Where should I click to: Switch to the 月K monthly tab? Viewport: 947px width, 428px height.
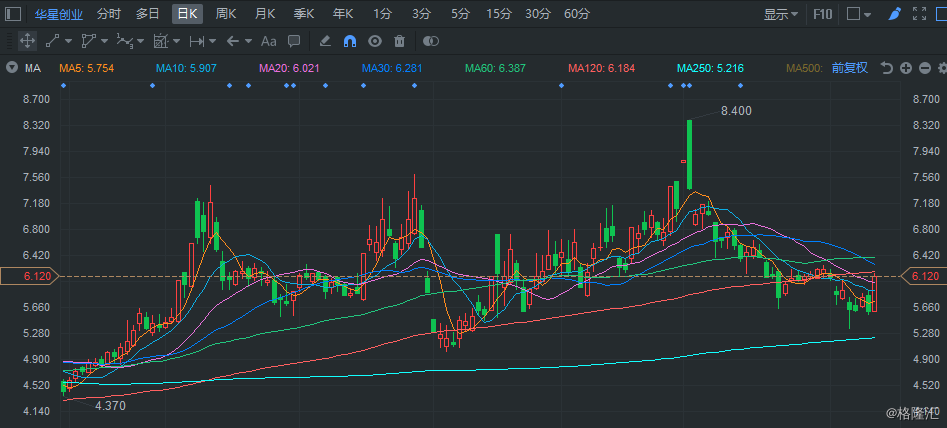click(x=265, y=14)
